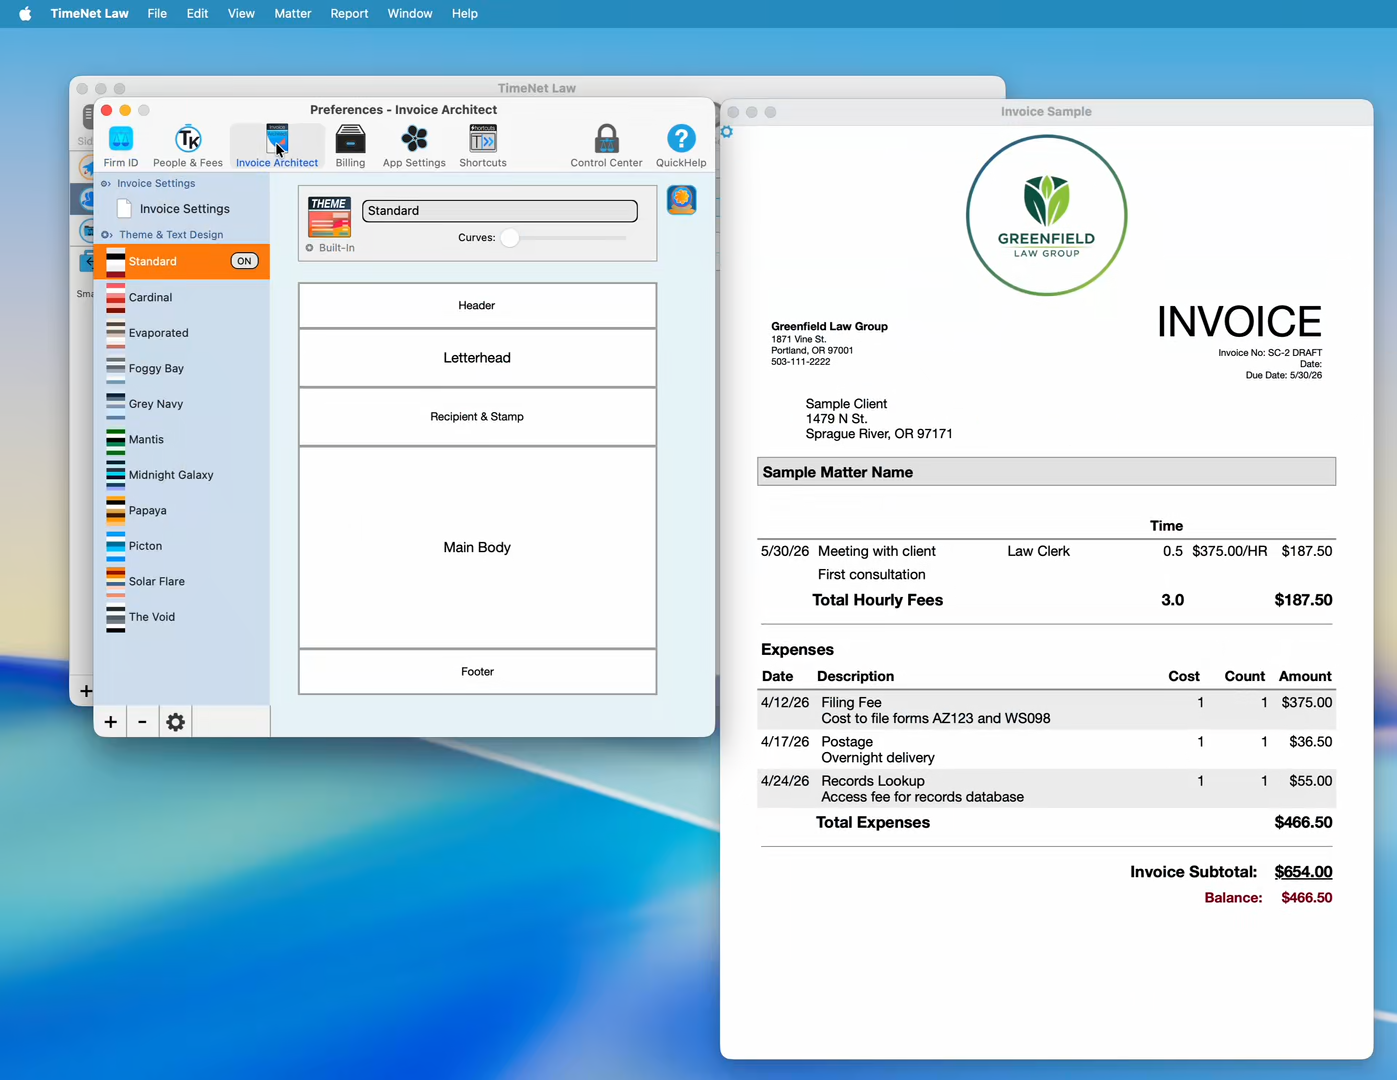Click the Sample Client recipient name
Viewport: 1397px width, 1080px height.
pos(846,404)
